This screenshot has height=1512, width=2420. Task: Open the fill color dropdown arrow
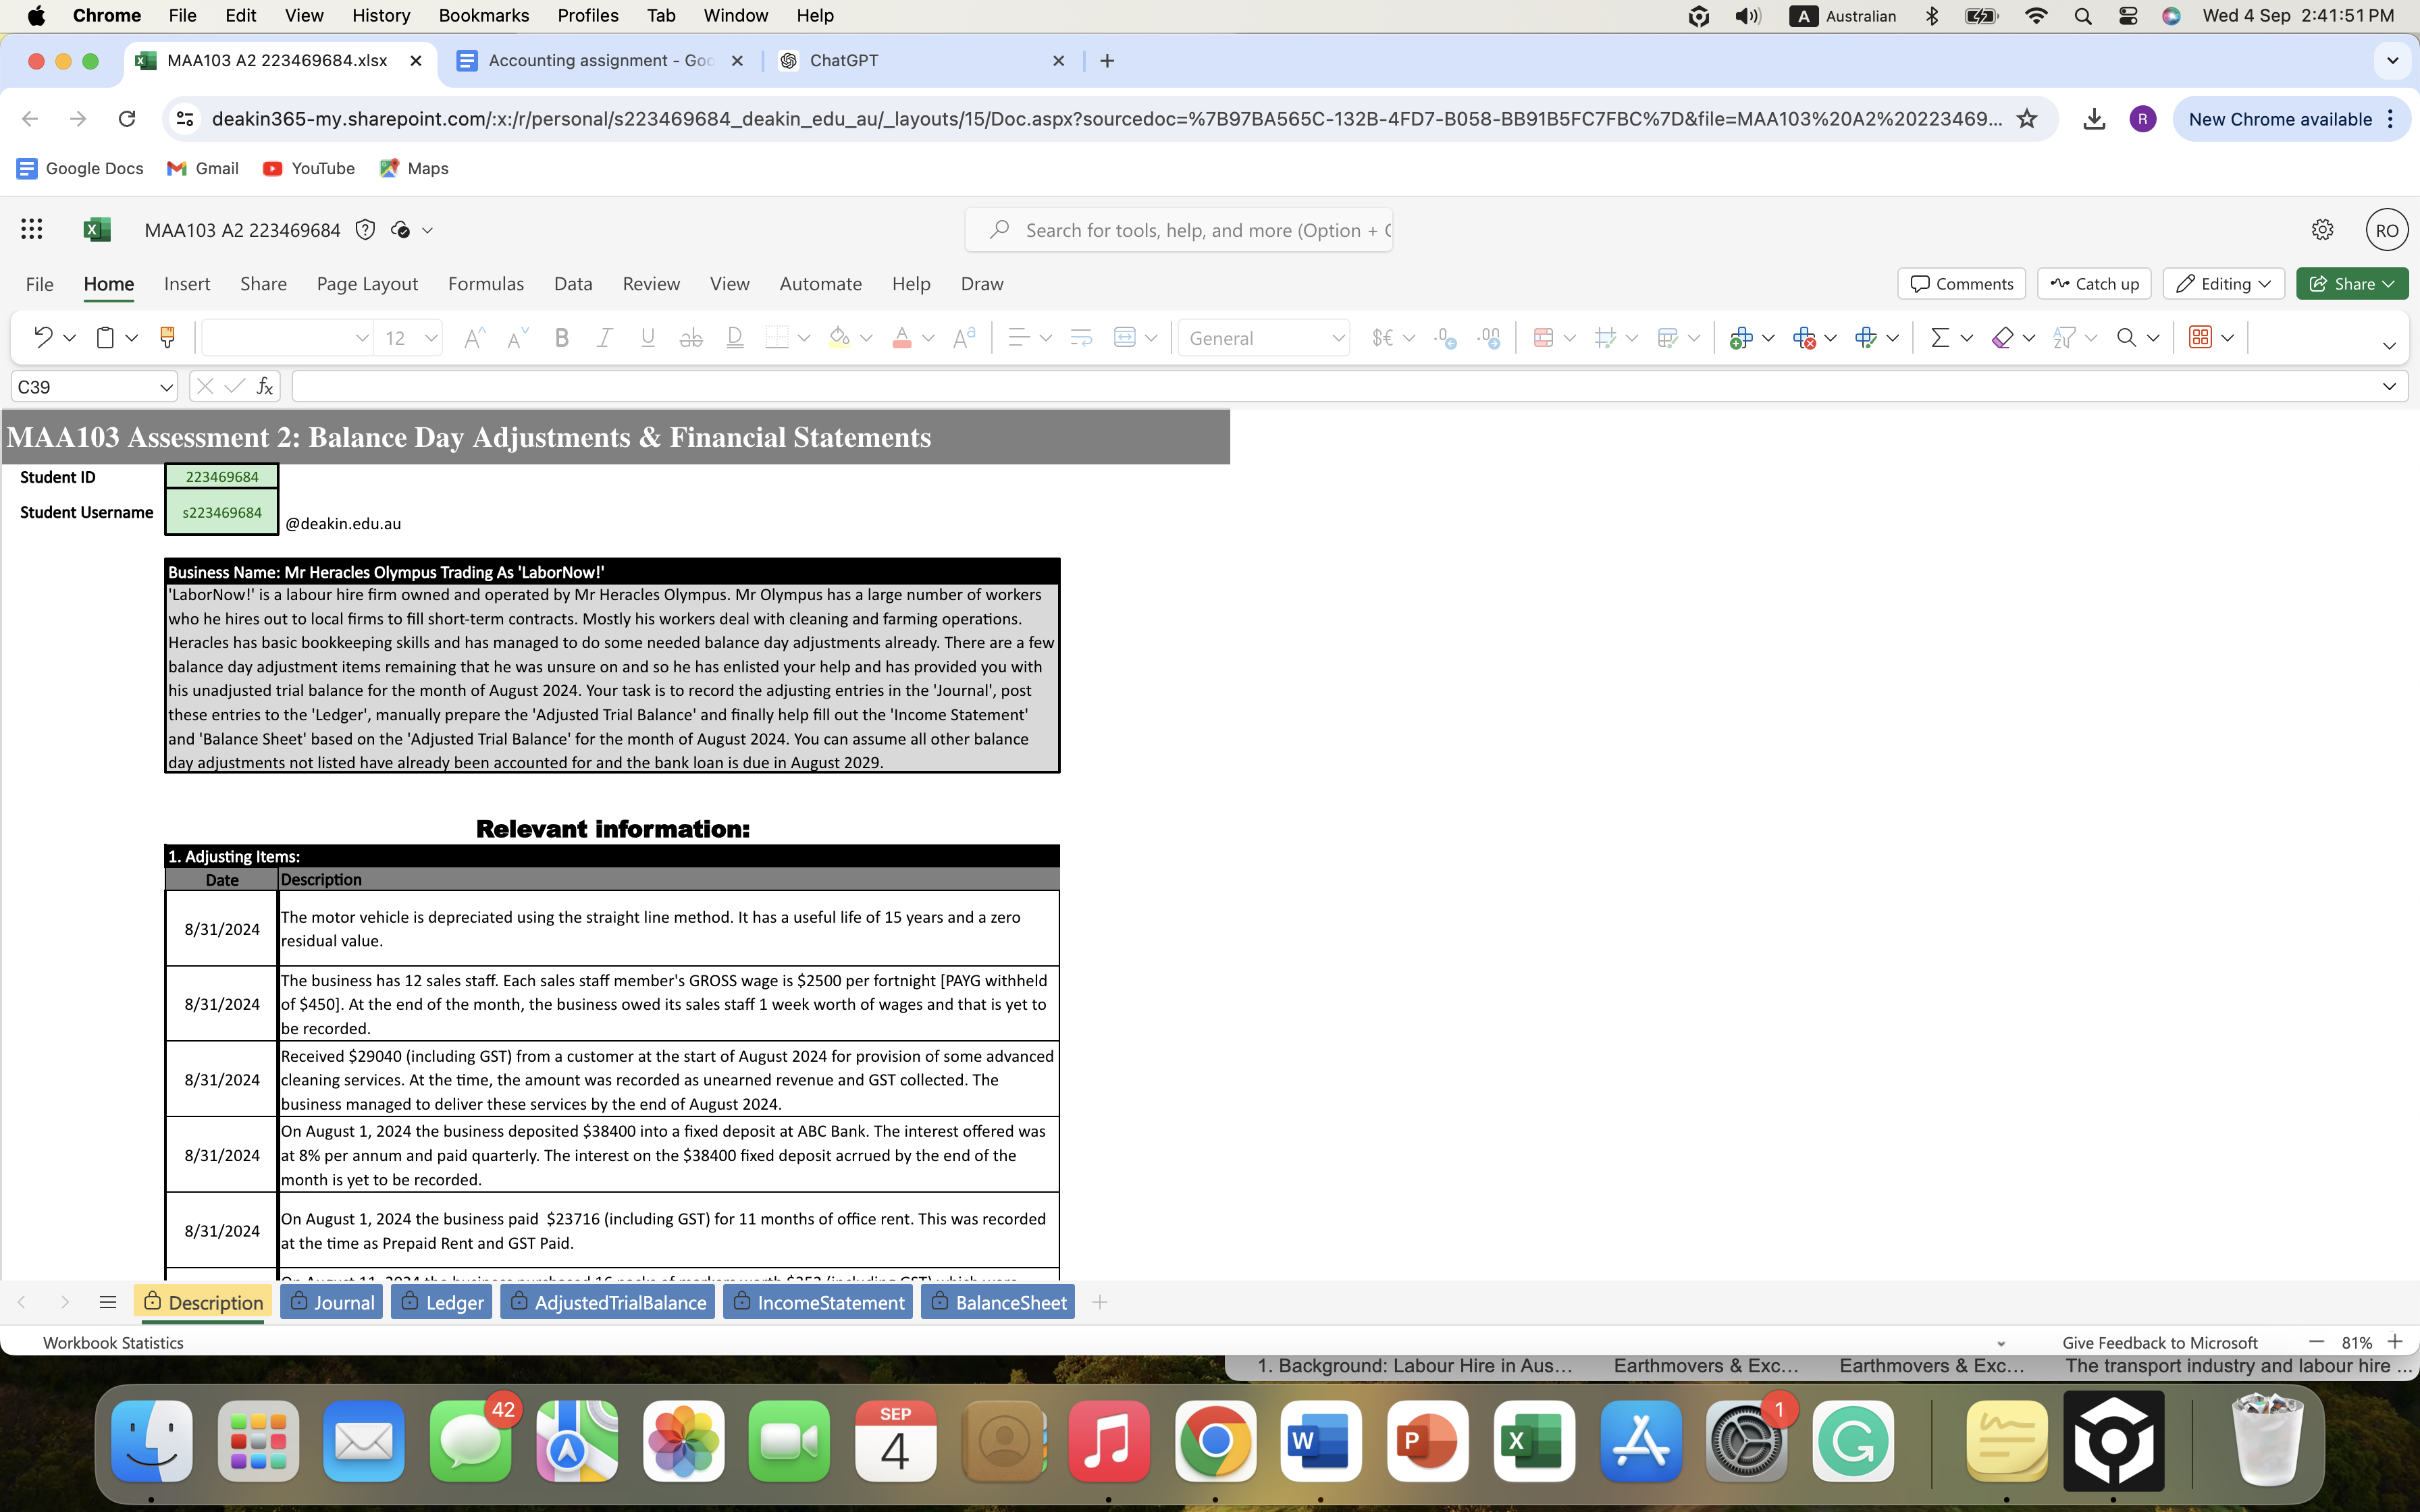[866, 337]
